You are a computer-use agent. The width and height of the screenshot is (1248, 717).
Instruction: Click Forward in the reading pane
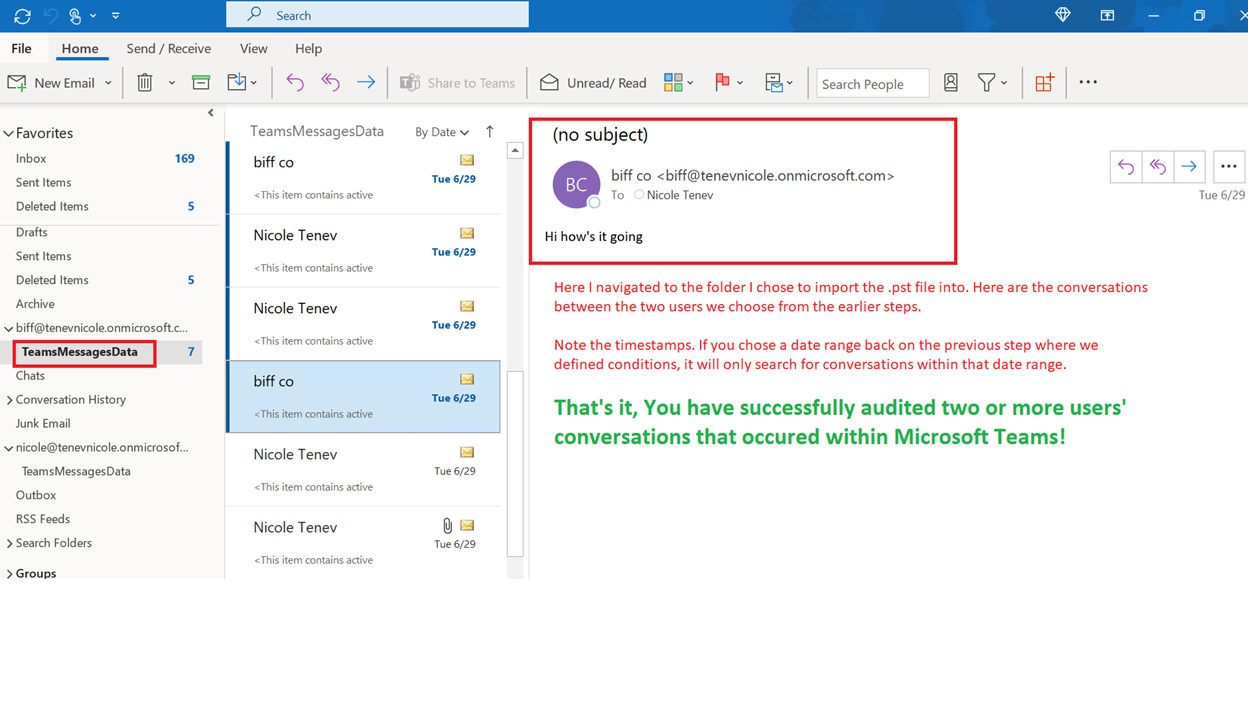pyautogui.click(x=1189, y=167)
